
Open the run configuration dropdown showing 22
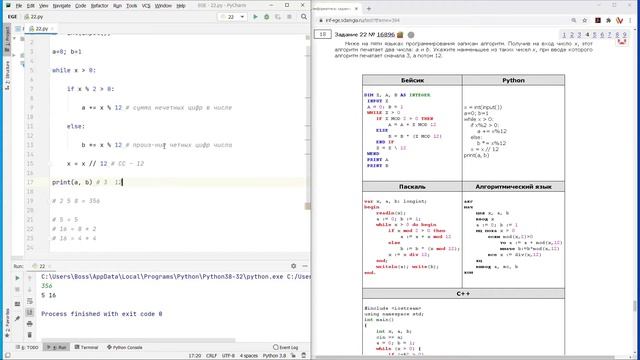point(232,17)
